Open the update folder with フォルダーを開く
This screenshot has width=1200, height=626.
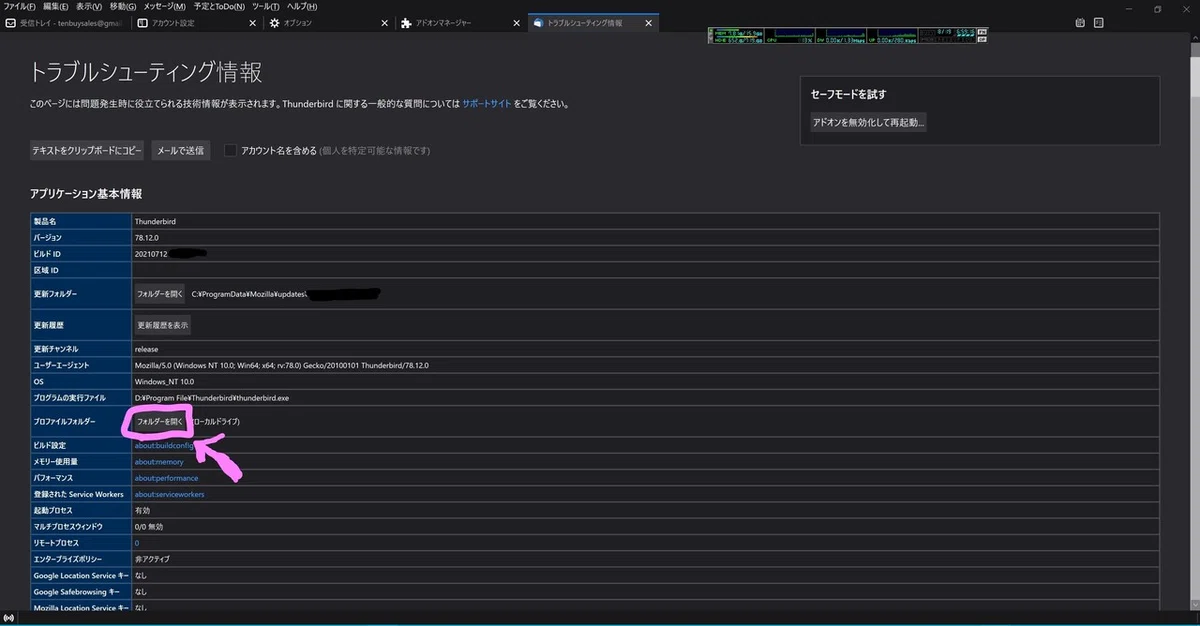pos(160,294)
